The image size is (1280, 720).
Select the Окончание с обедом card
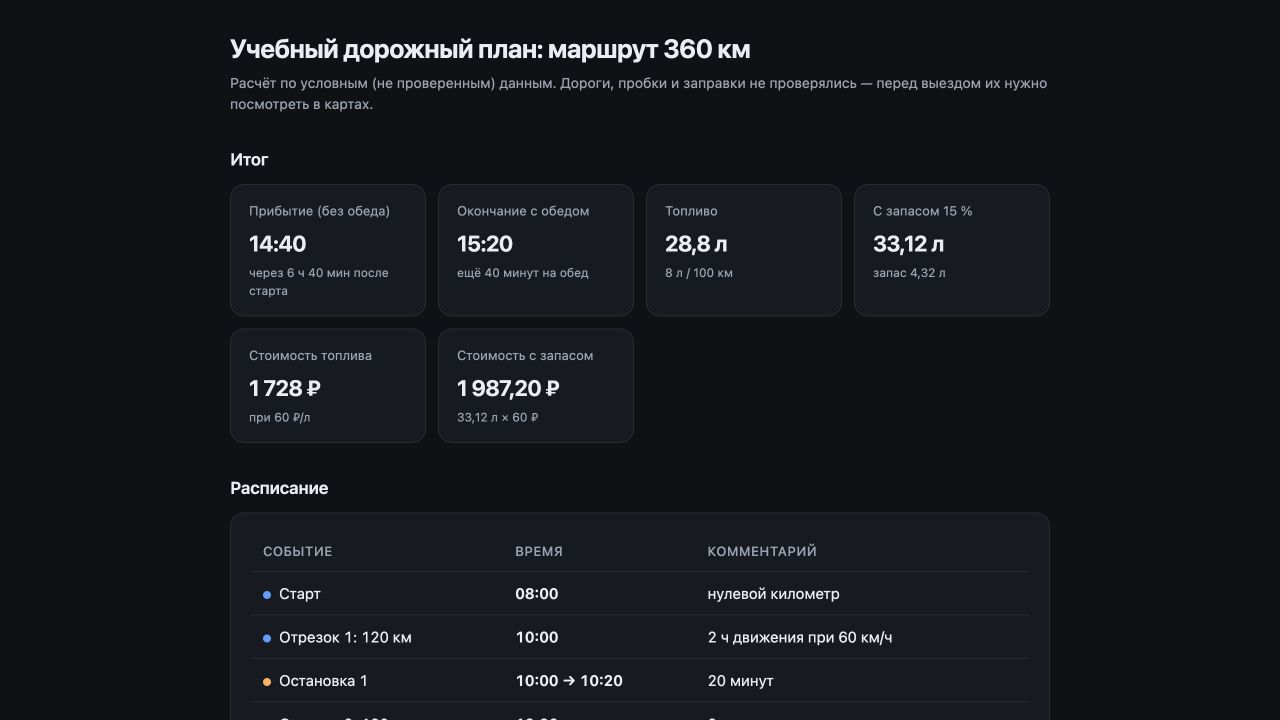[x=536, y=250]
